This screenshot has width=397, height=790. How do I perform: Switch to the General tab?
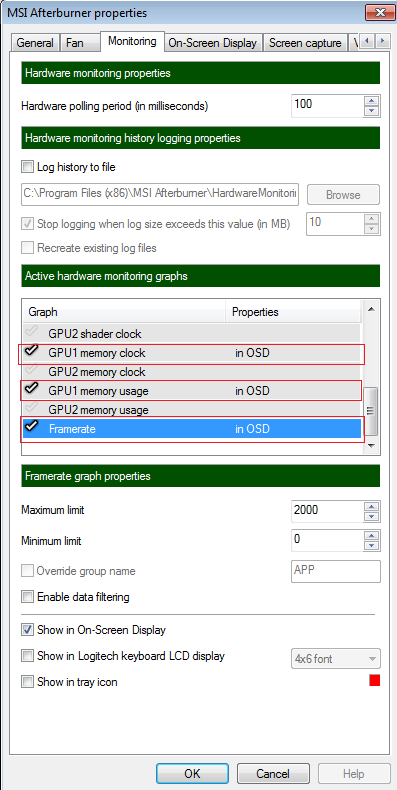click(x=35, y=43)
